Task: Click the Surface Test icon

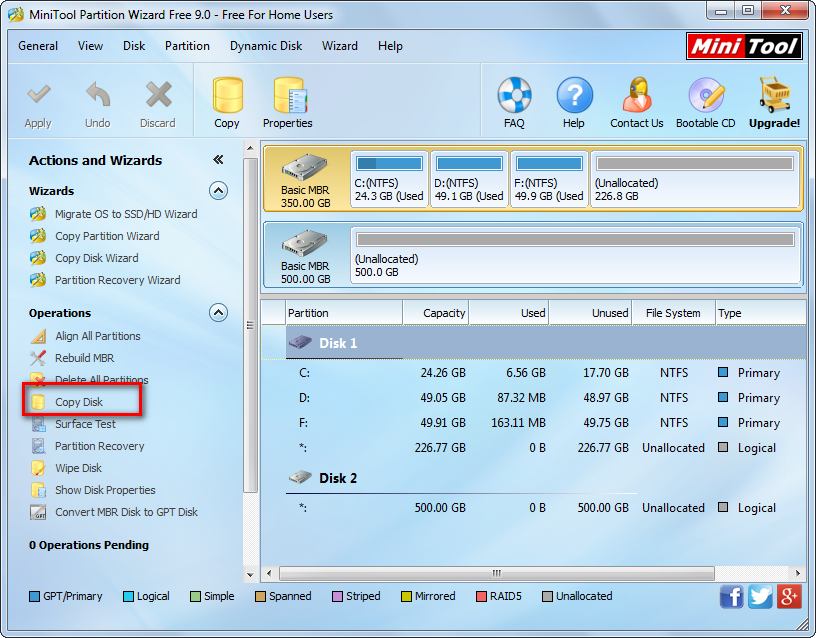Action: (x=39, y=424)
